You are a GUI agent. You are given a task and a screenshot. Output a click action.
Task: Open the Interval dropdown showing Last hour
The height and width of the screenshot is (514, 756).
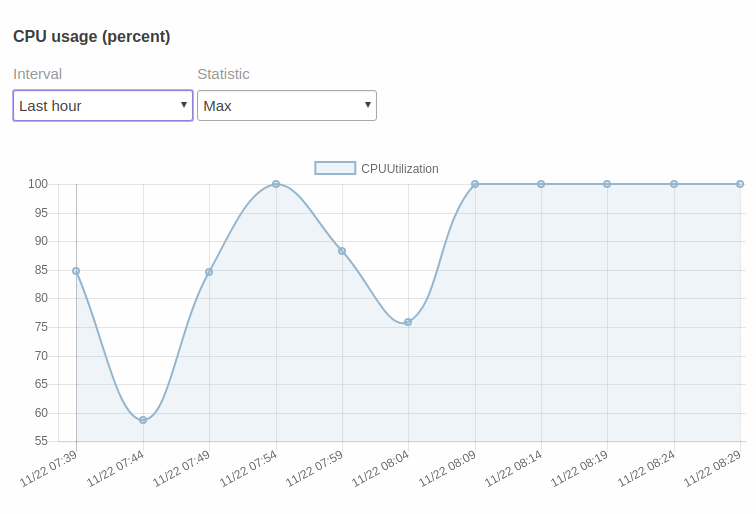pos(103,106)
